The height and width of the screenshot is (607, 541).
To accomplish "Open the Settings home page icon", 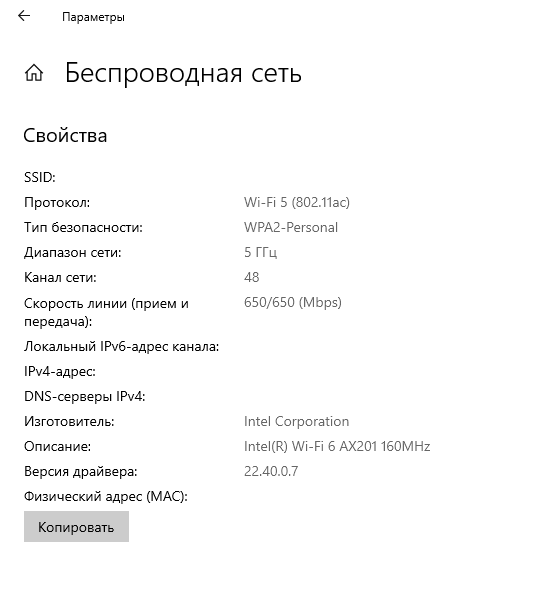I will coord(34,73).
